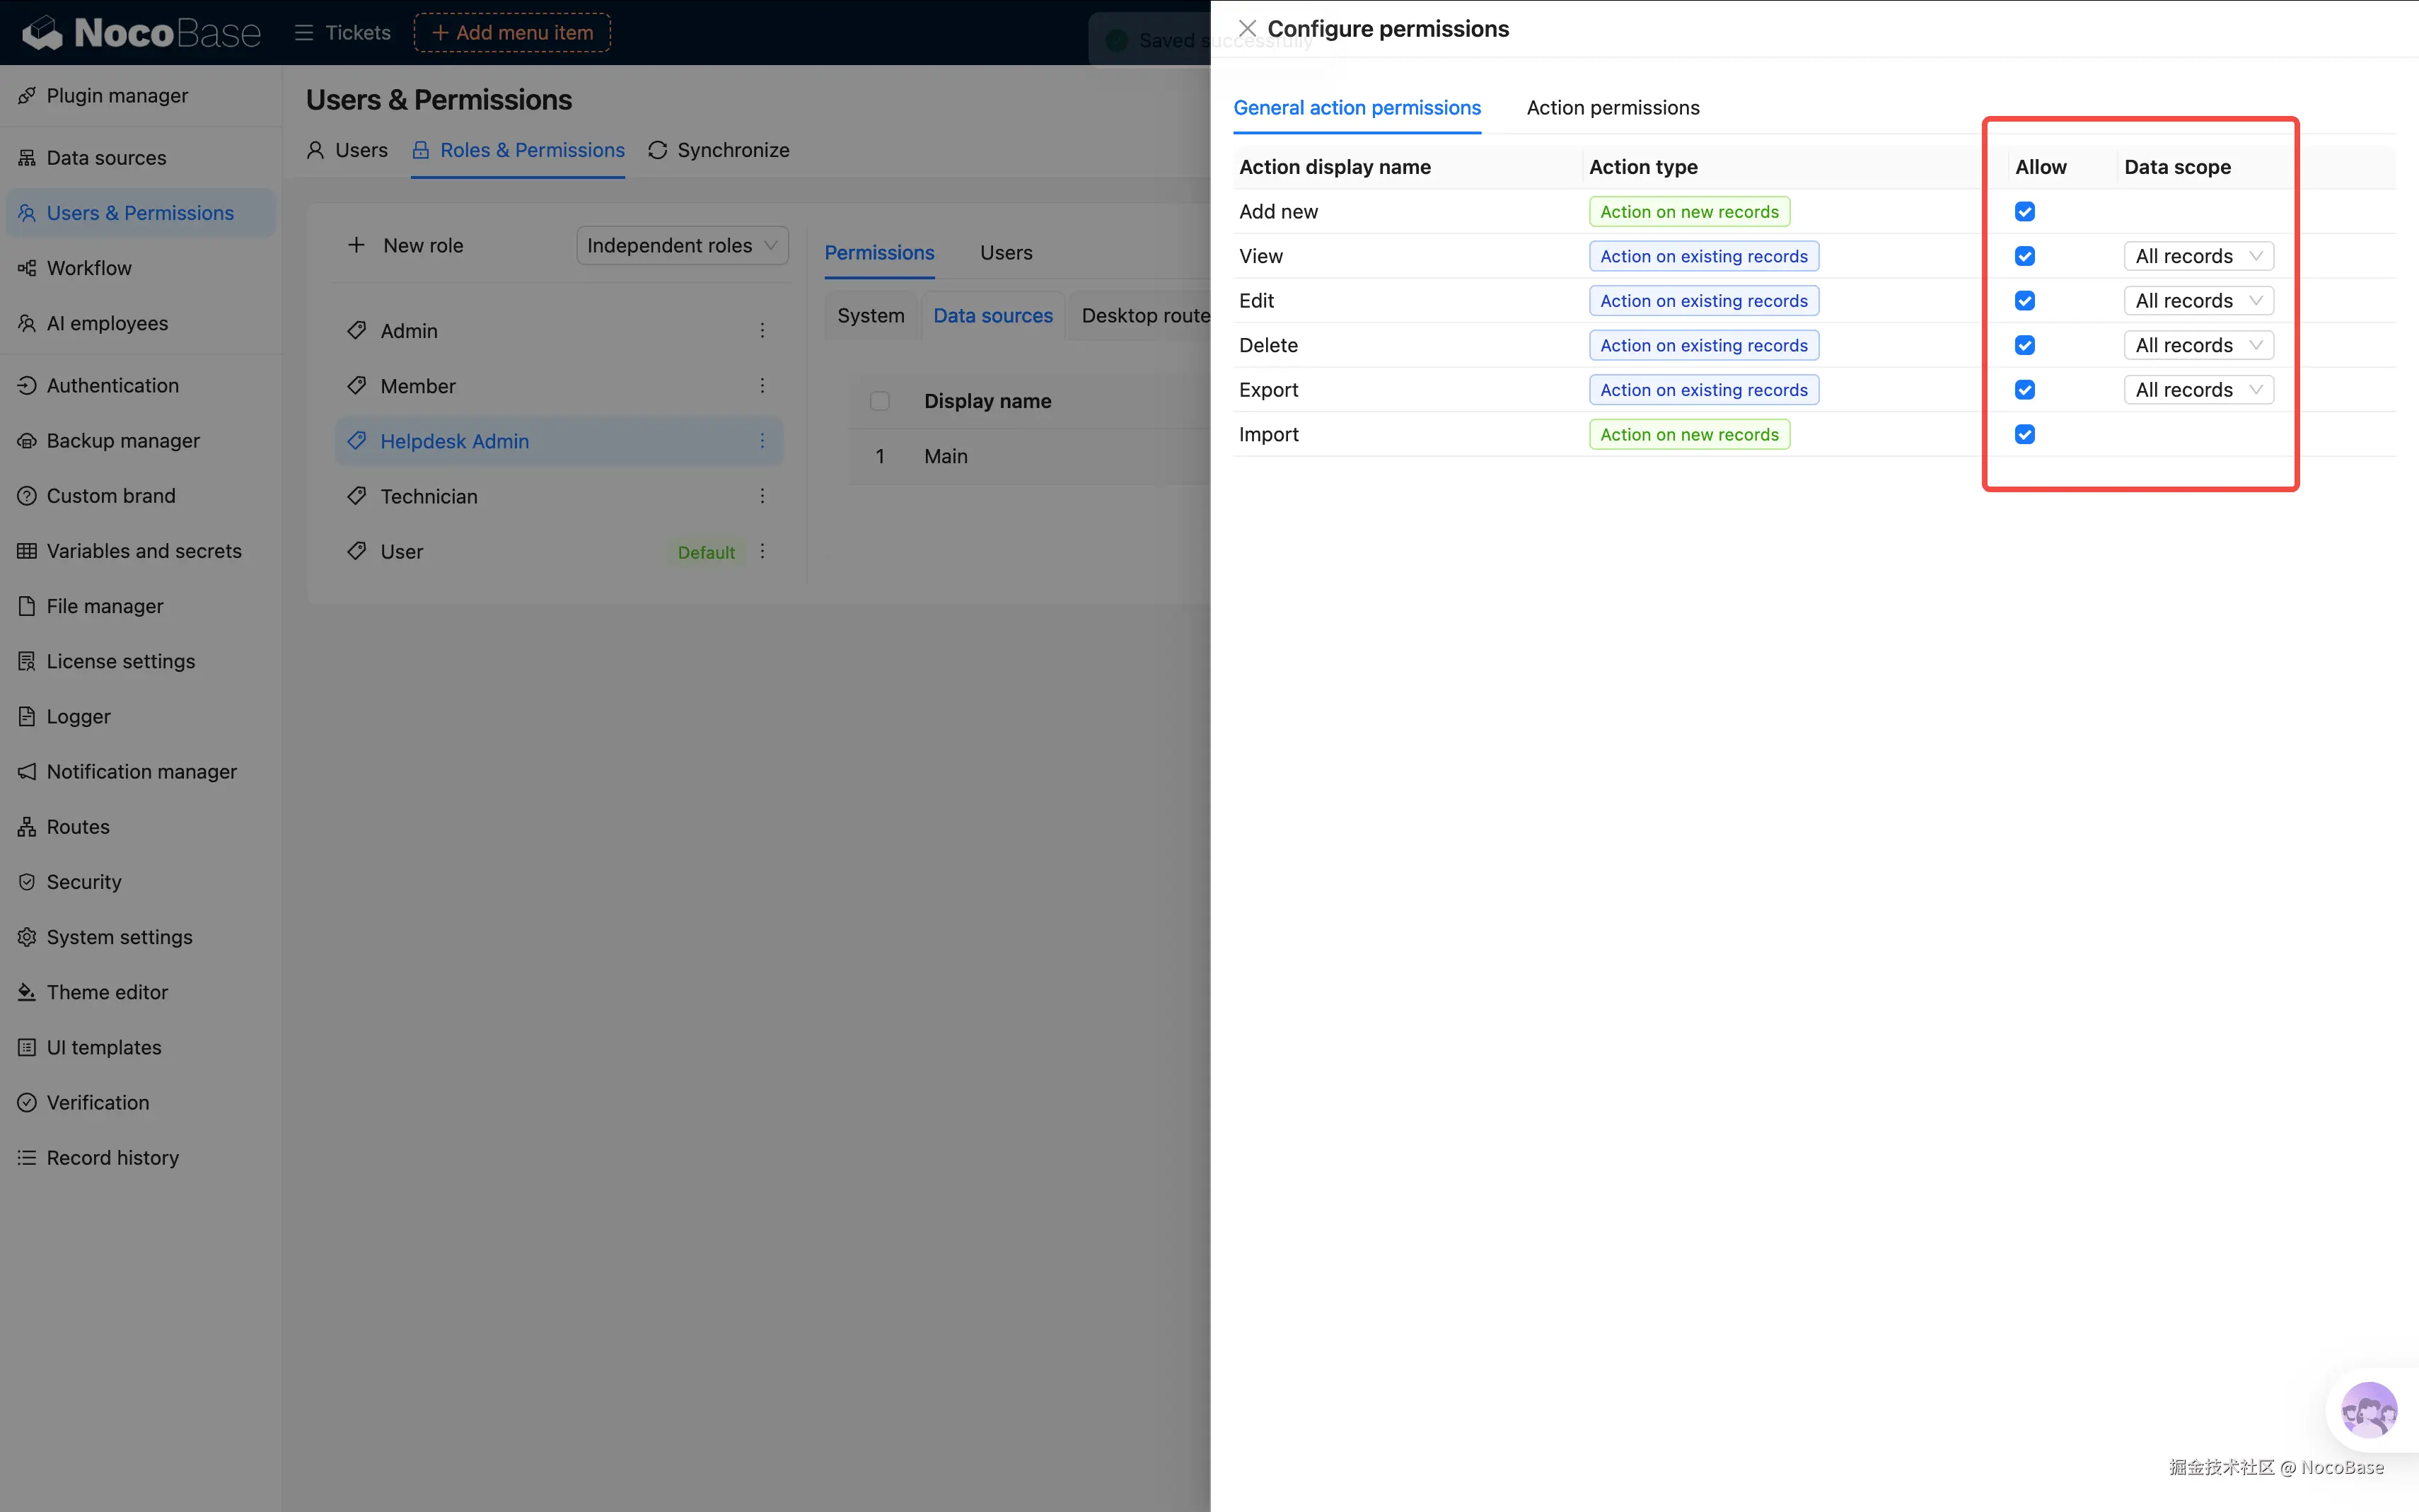Select the System permissions tab

[870, 316]
